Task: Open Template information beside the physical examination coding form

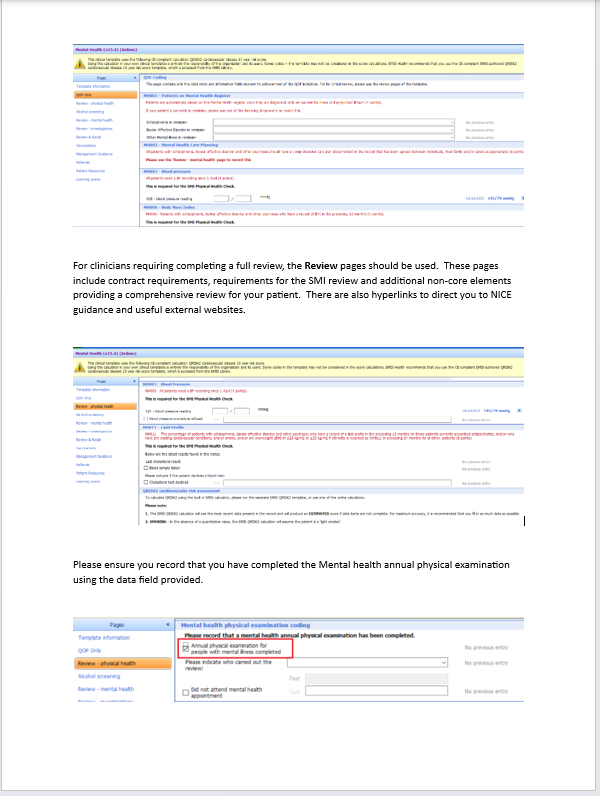Action: click(x=104, y=638)
